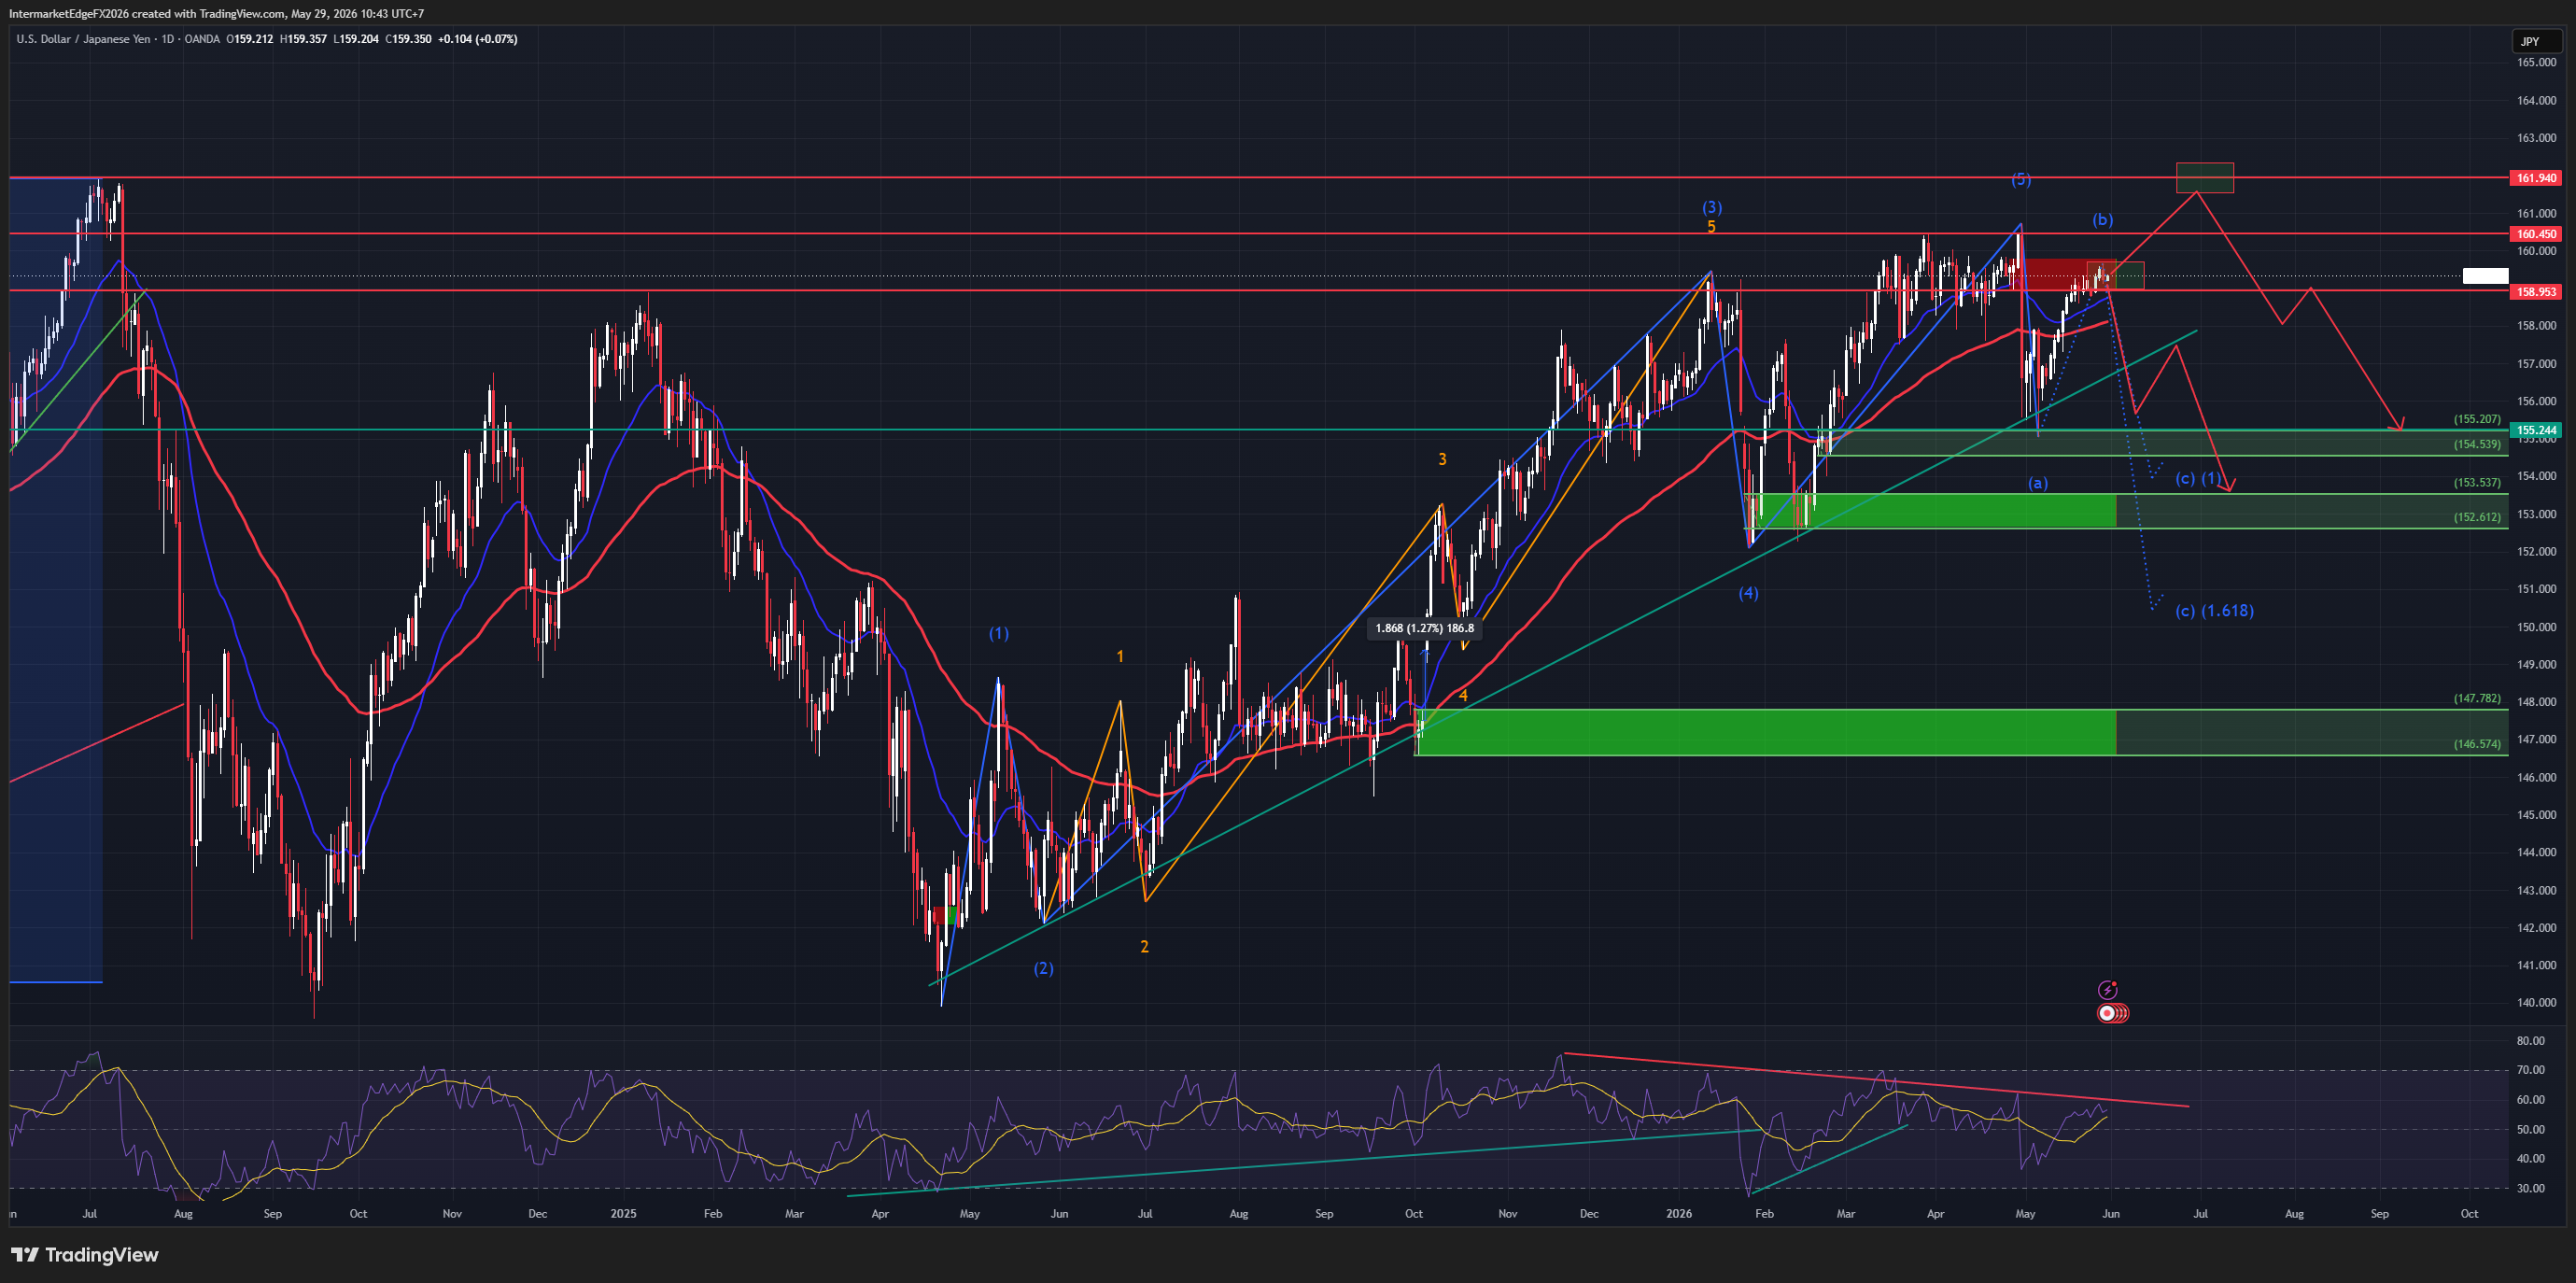Click the 155.244 green price label

coord(2536,430)
